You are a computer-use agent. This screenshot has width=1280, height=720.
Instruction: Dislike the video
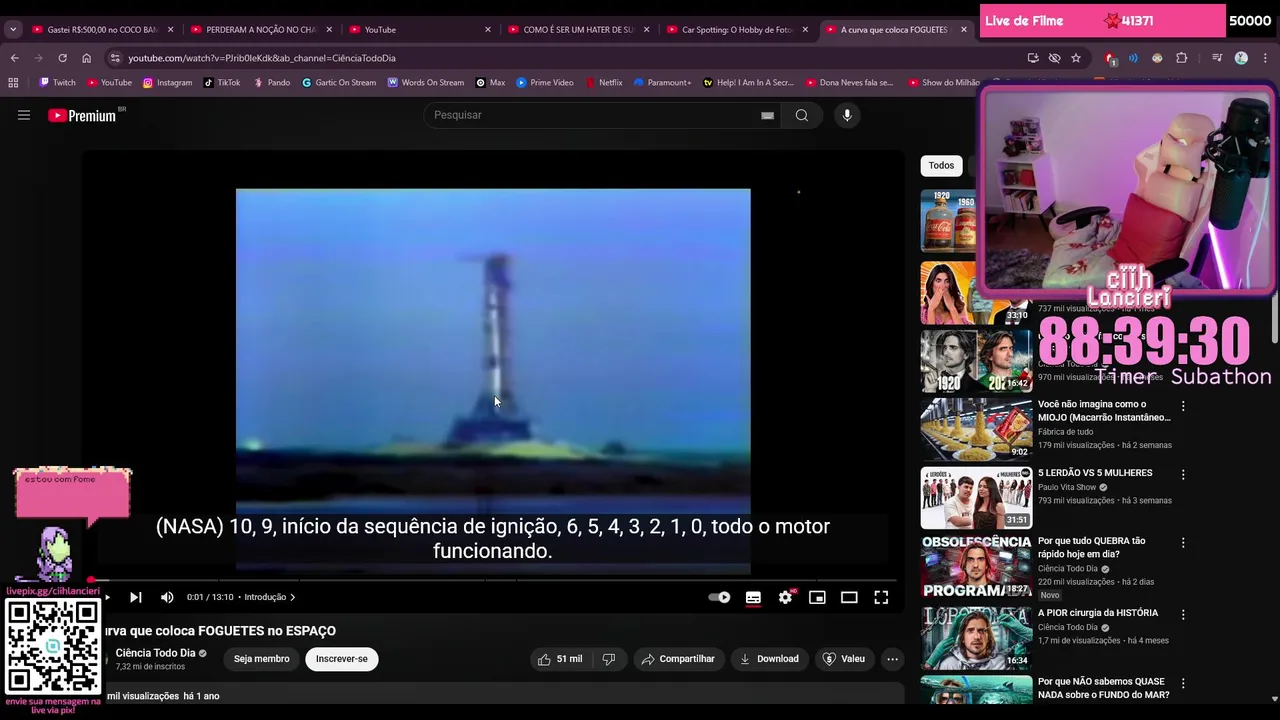pyautogui.click(x=608, y=659)
